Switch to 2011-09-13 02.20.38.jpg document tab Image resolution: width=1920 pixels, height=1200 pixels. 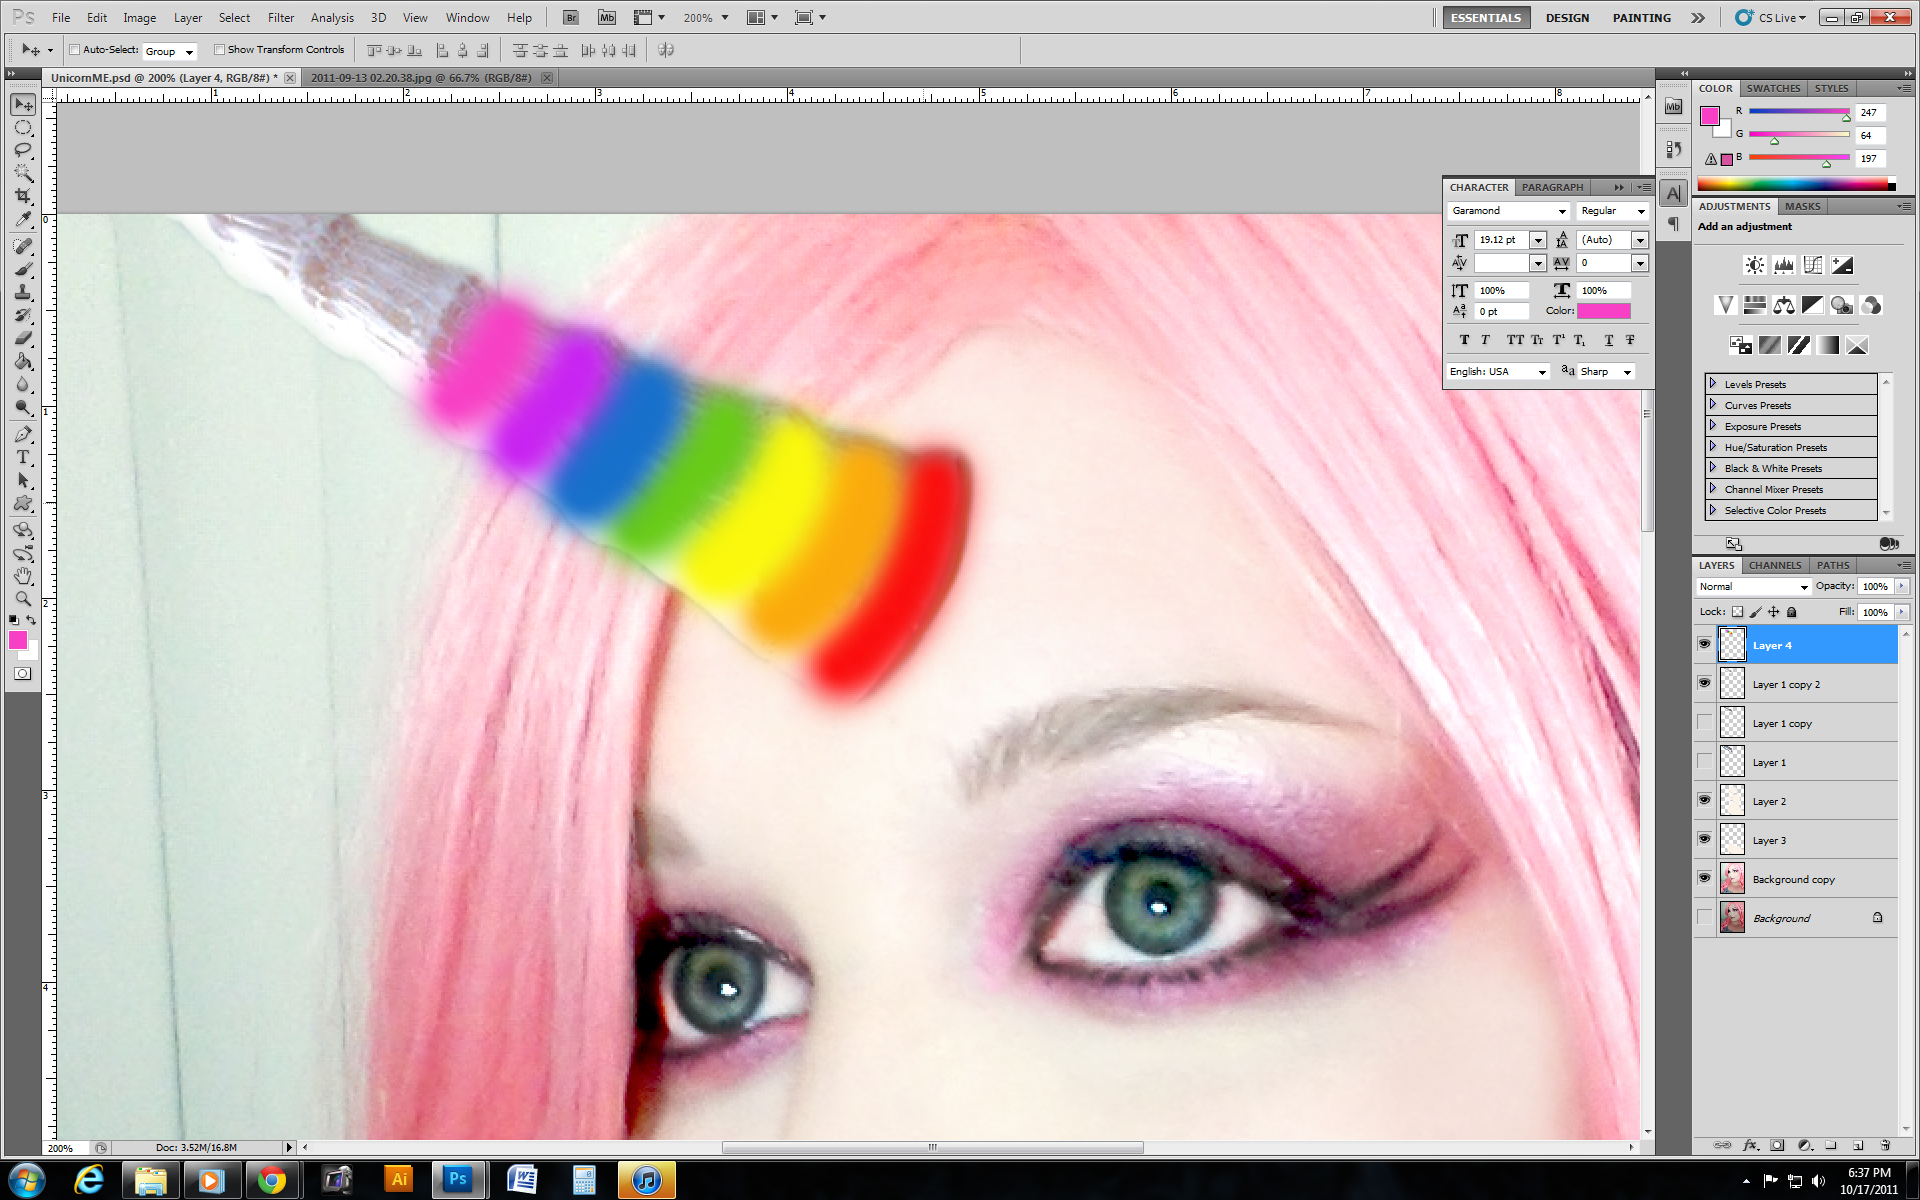421,77
